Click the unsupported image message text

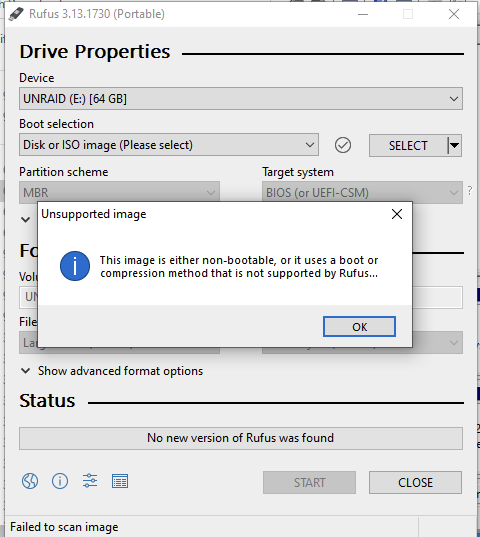[239, 267]
